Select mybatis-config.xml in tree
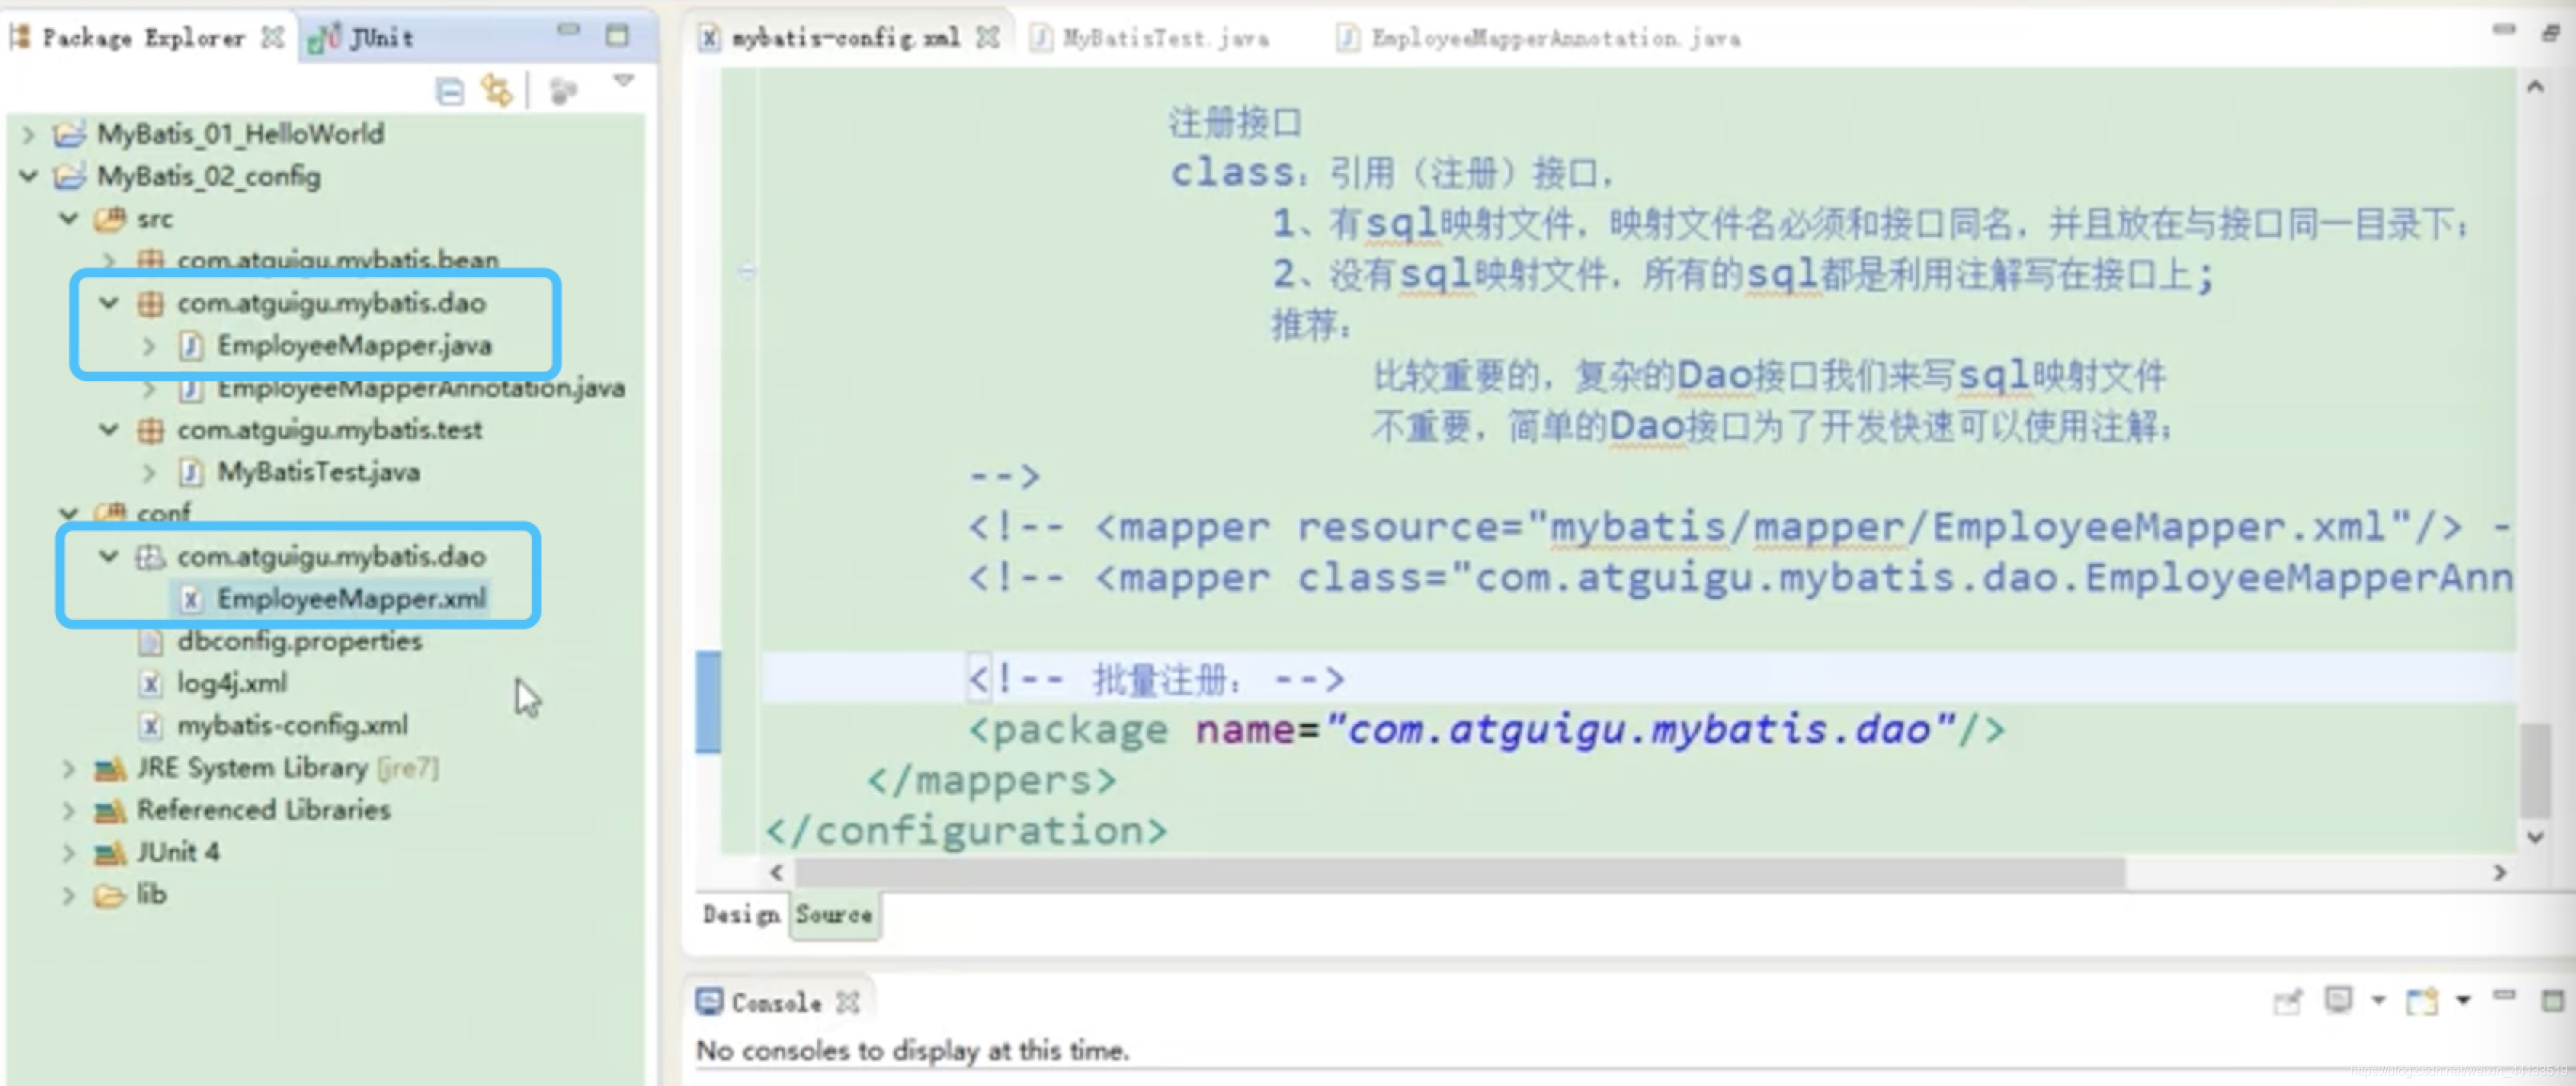The width and height of the screenshot is (2576, 1086). tap(292, 725)
